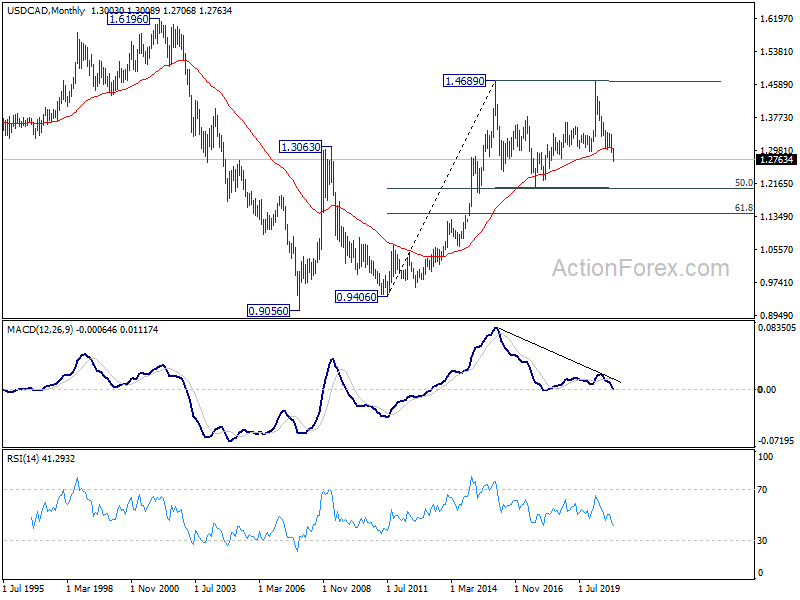Click the 50.0 Fibonacci level label
Image resolution: width=800 pixels, height=600 pixels.
pyautogui.click(x=743, y=184)
